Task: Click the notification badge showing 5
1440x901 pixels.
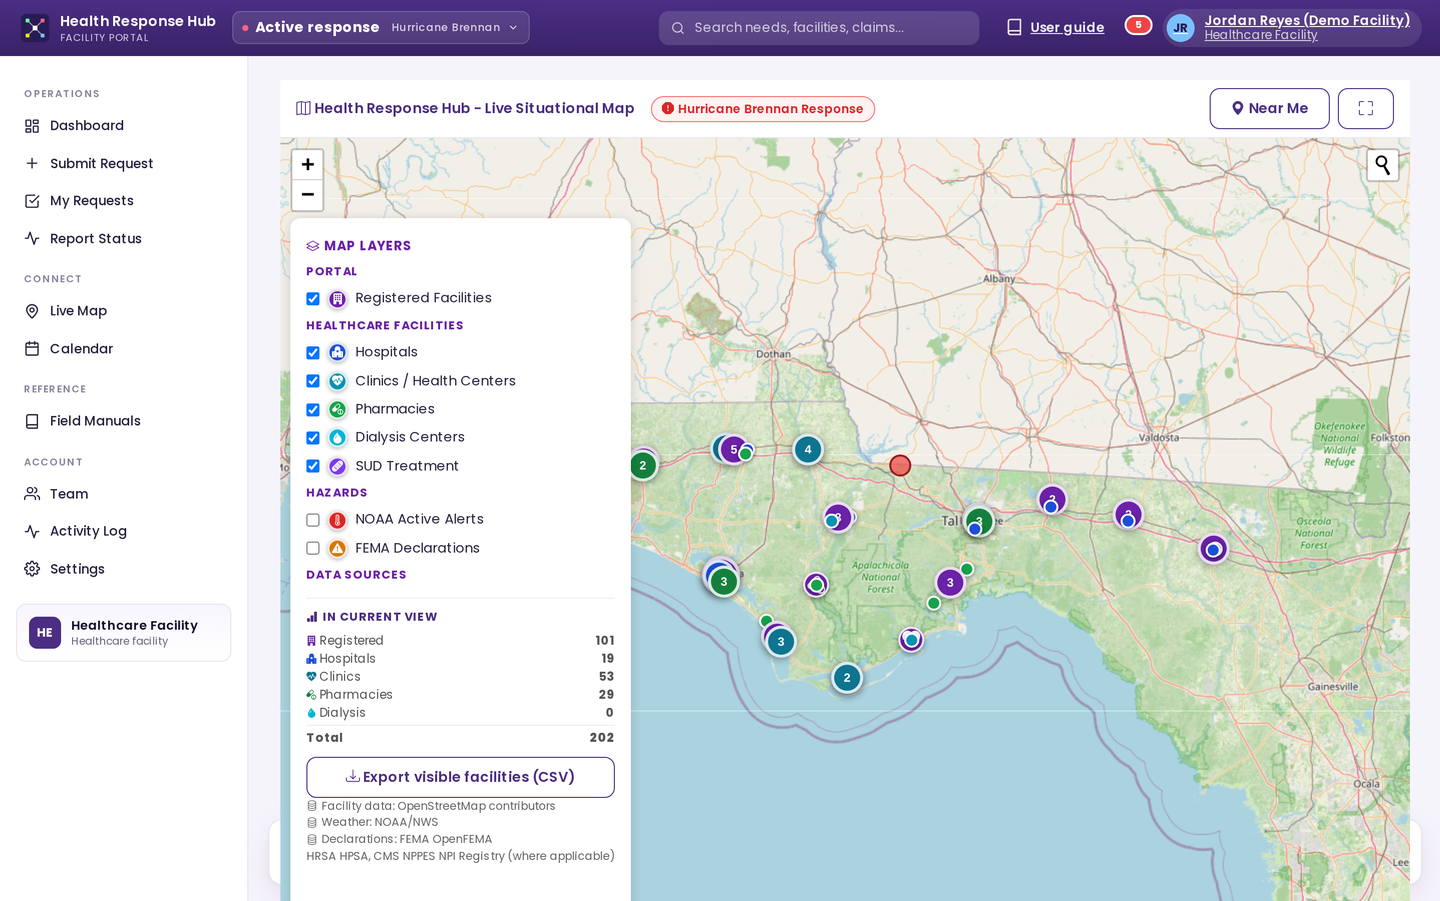Action: pos(1138,25)
